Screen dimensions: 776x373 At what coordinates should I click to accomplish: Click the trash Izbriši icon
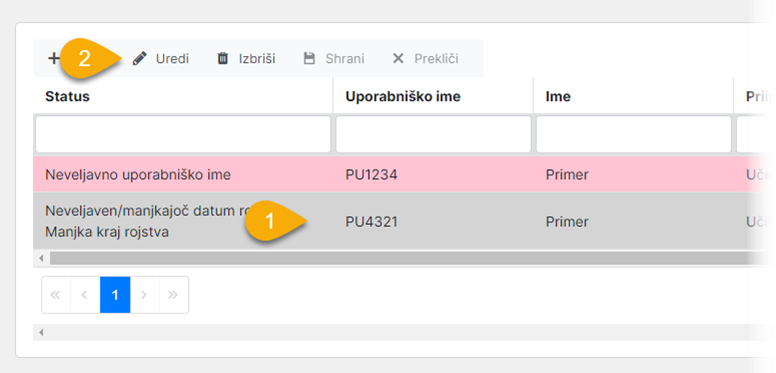223,59
